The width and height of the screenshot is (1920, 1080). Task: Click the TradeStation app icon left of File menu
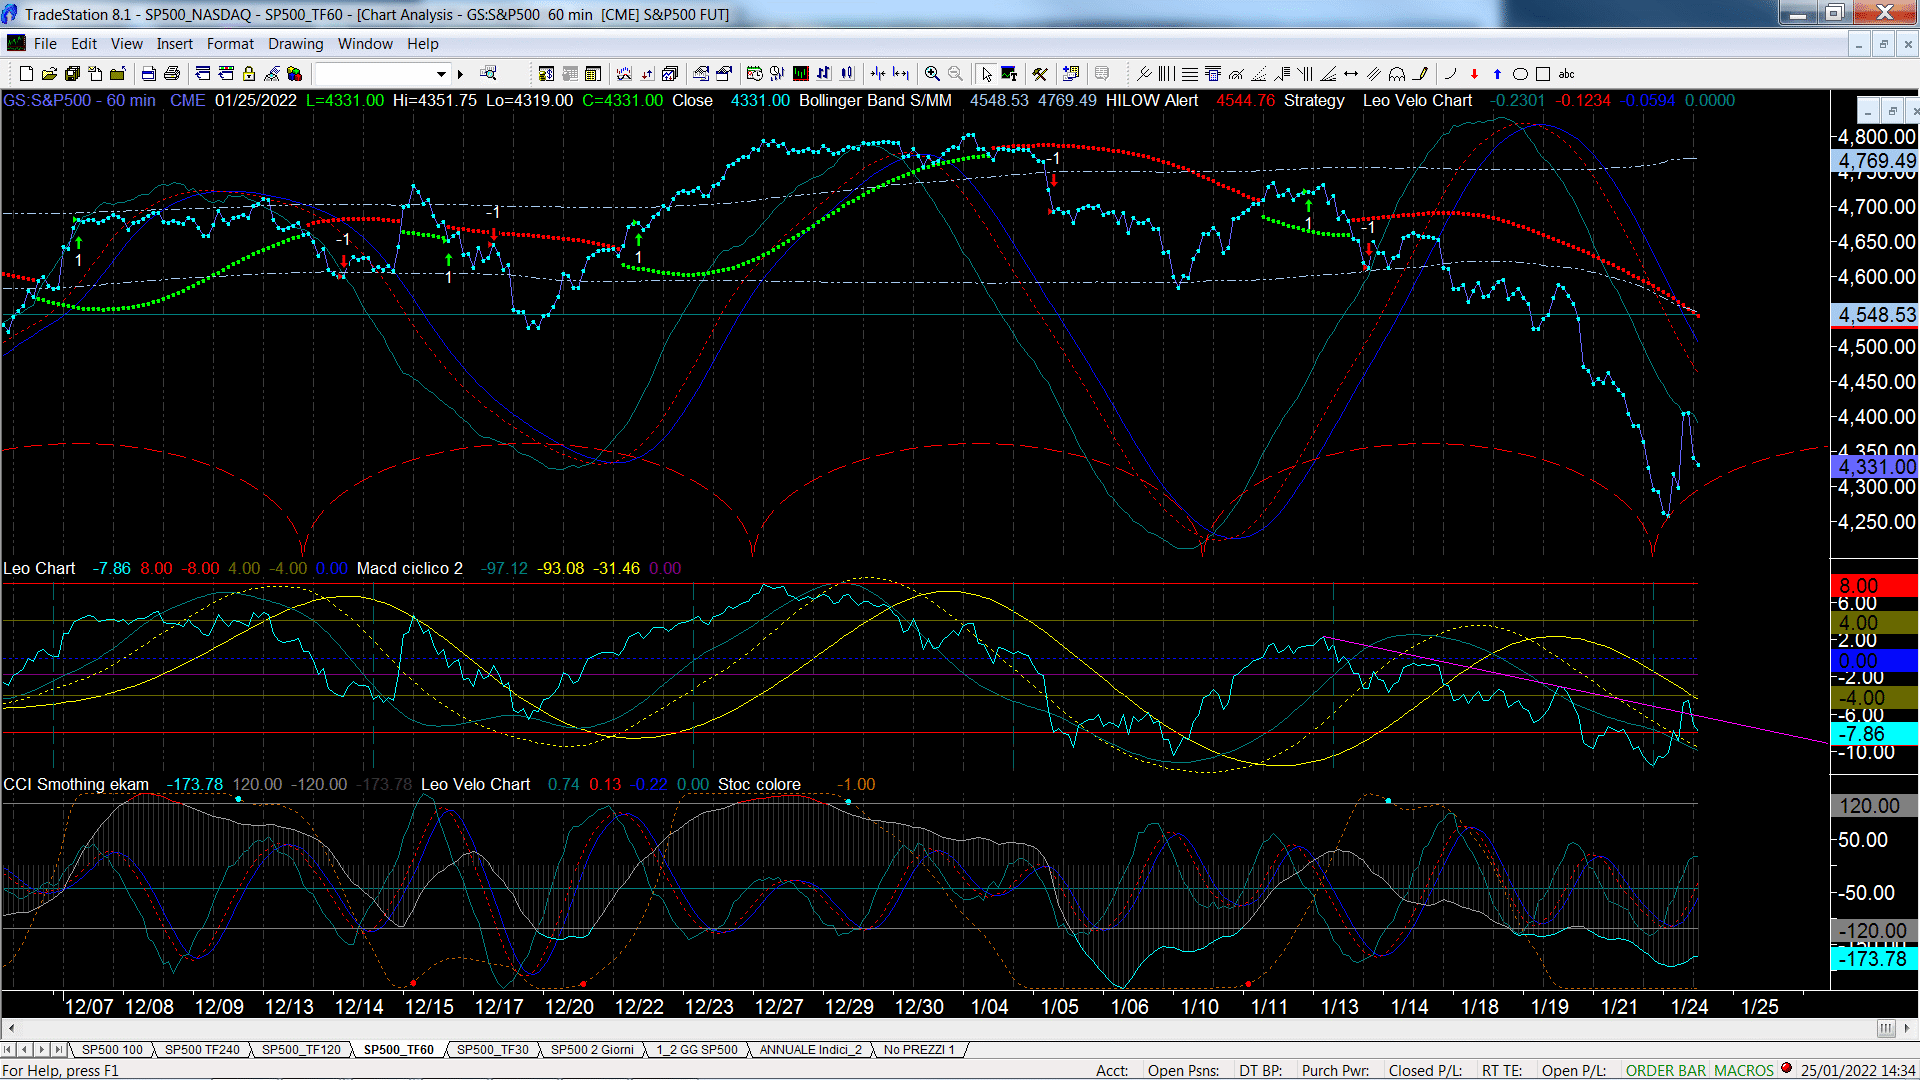pyautogui.click(x=16, y=43)
